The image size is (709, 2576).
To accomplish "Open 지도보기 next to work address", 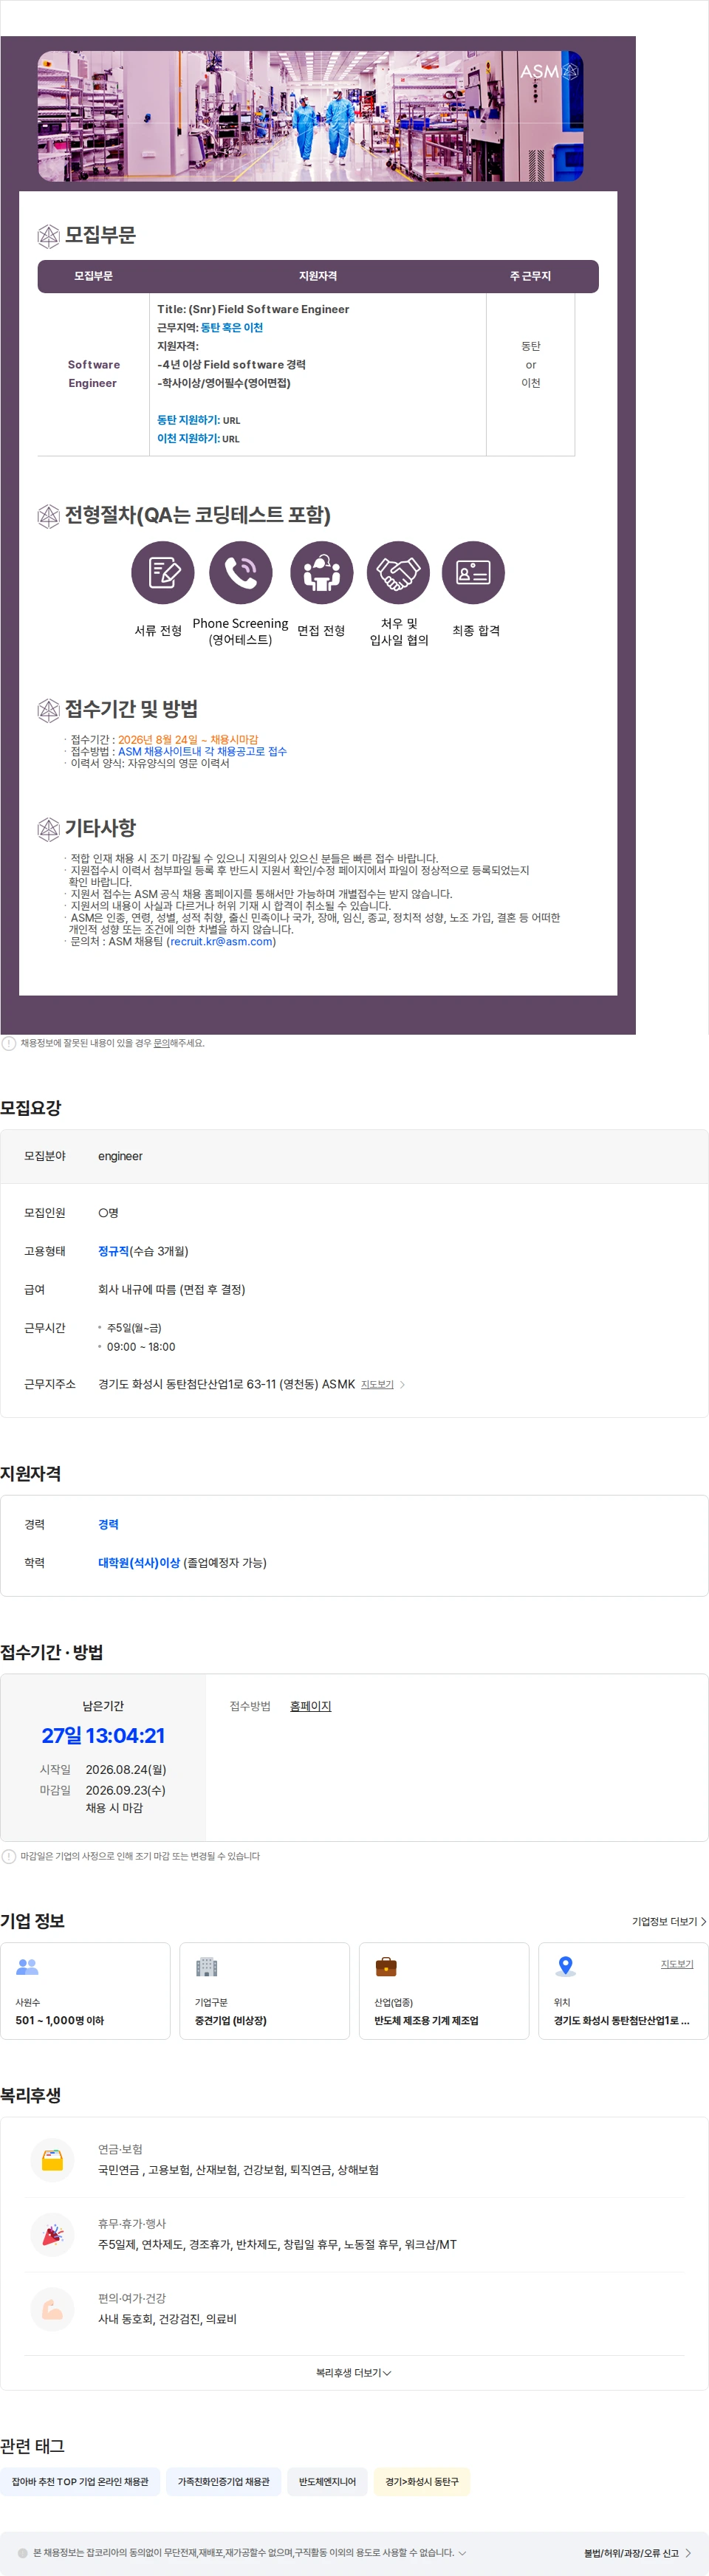I will (377, 1384).
